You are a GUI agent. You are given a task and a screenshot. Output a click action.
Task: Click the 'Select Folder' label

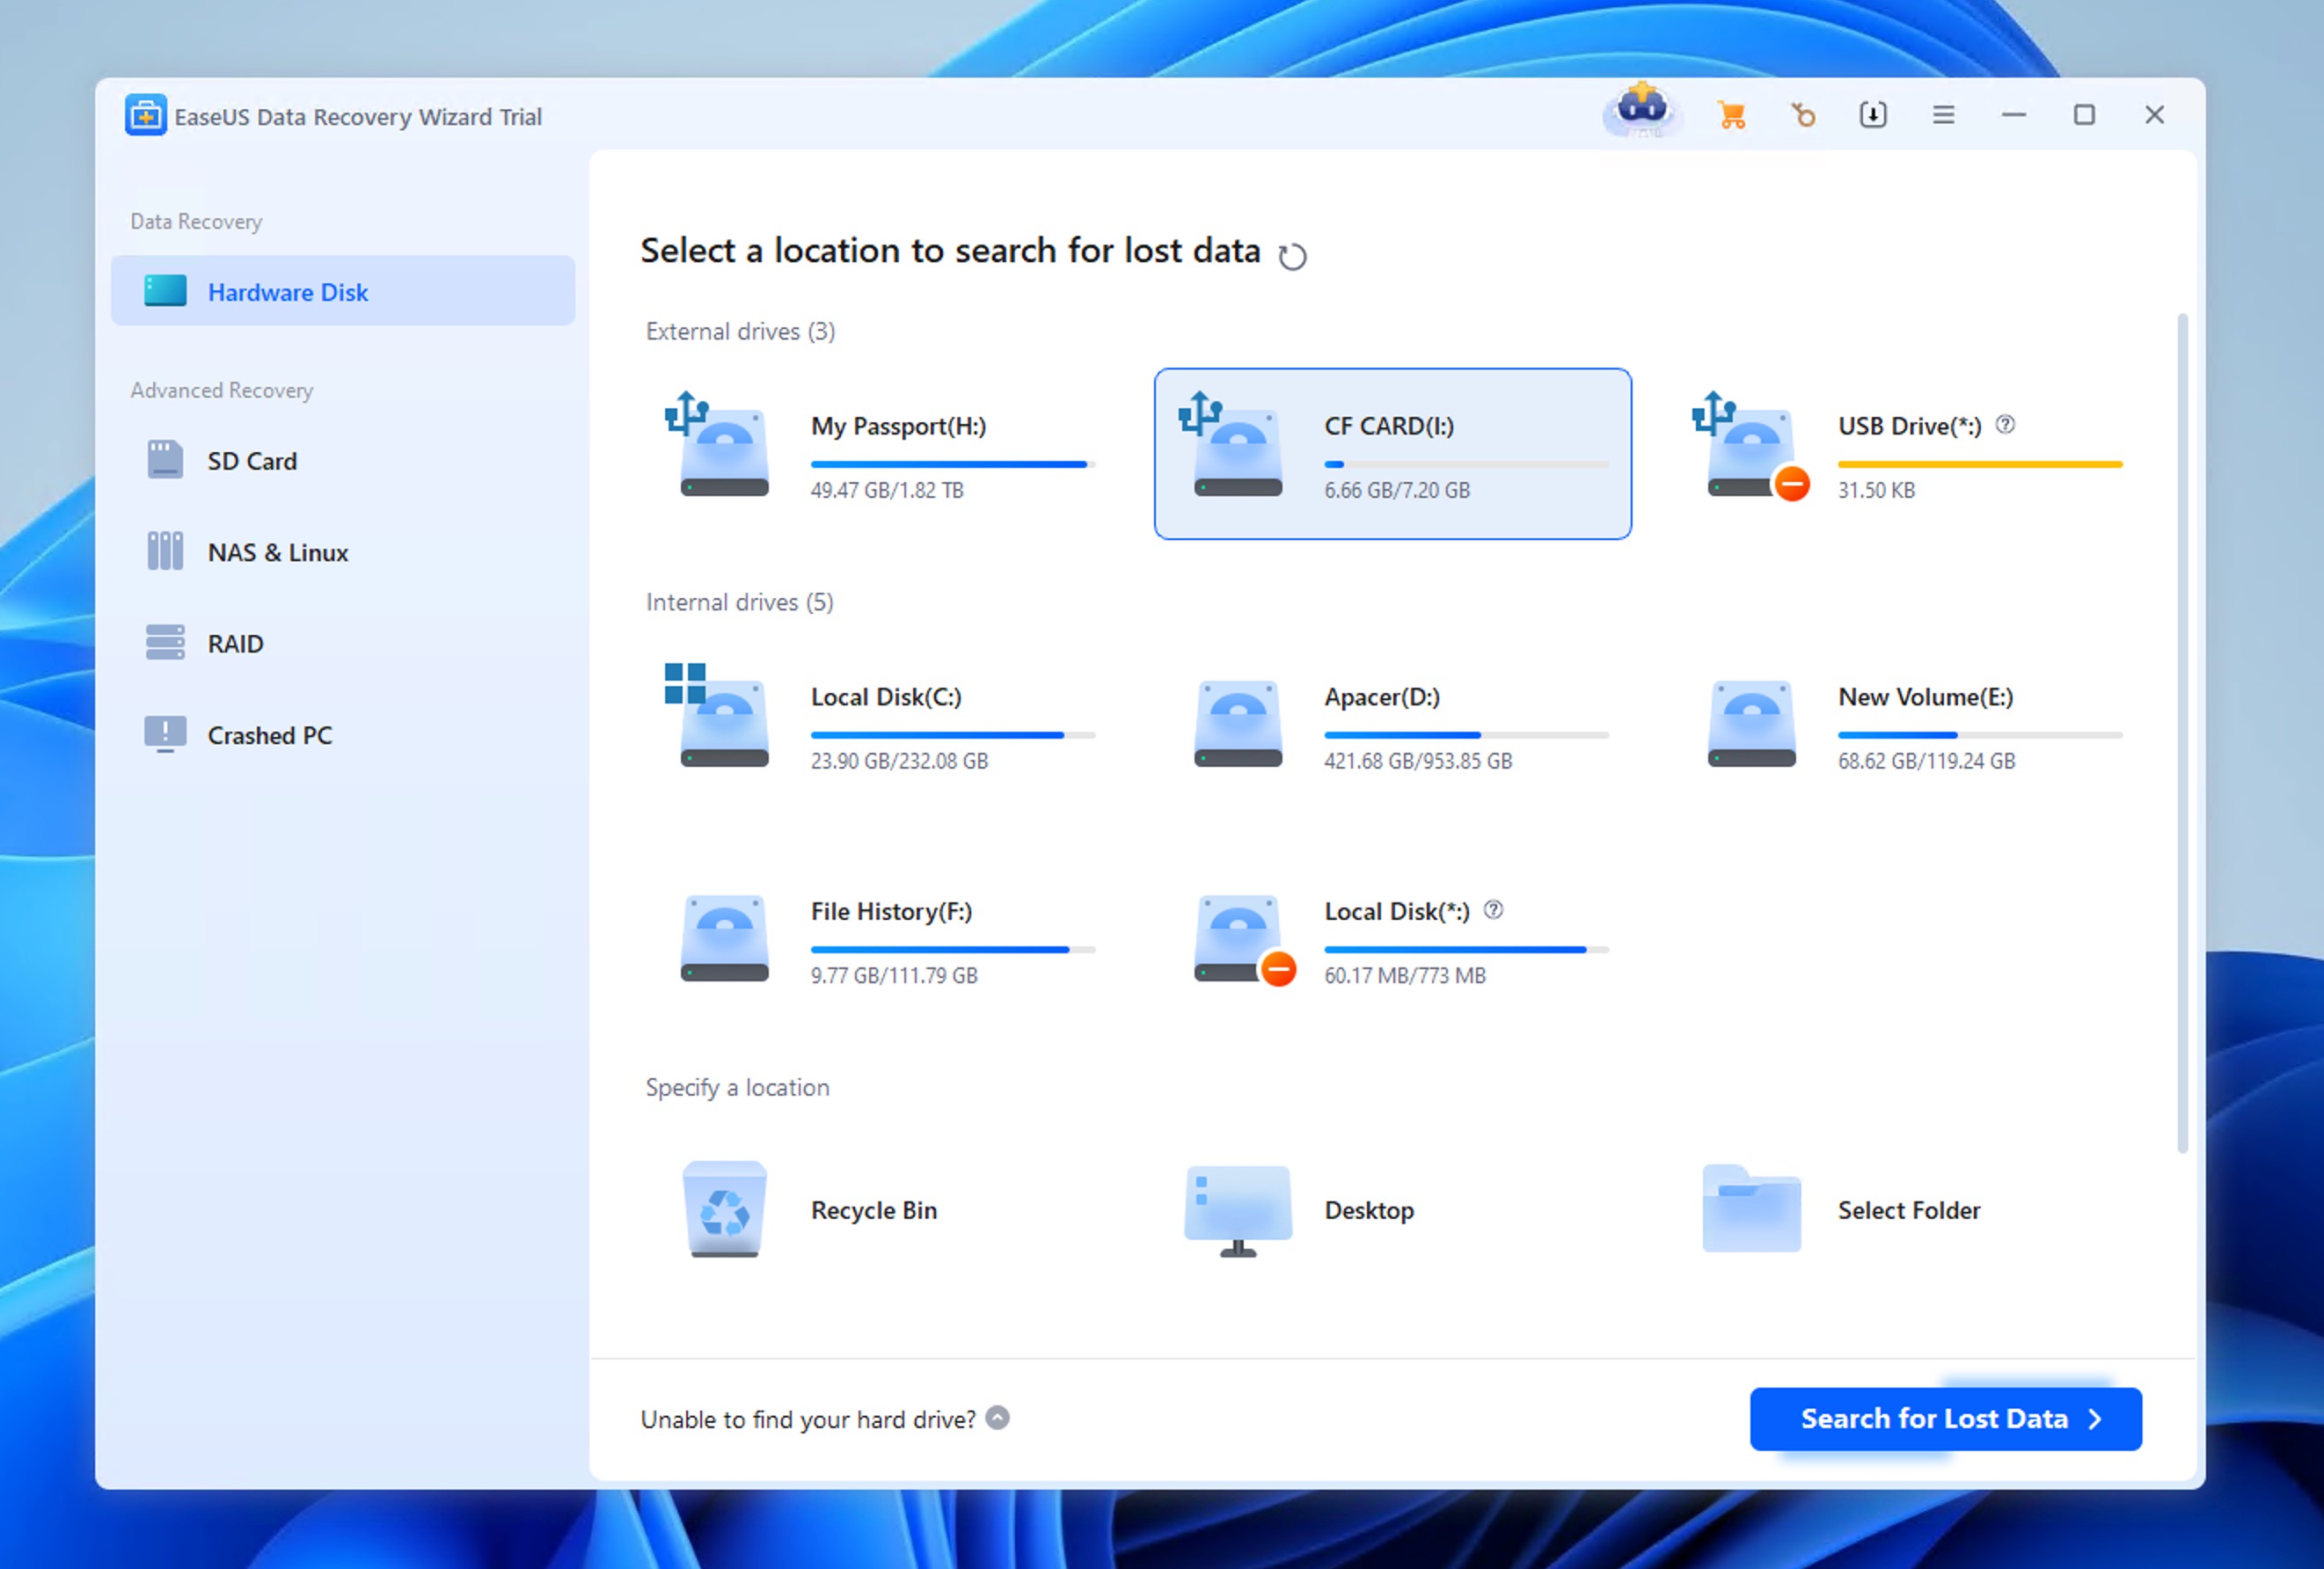tap(1909, 1210)
